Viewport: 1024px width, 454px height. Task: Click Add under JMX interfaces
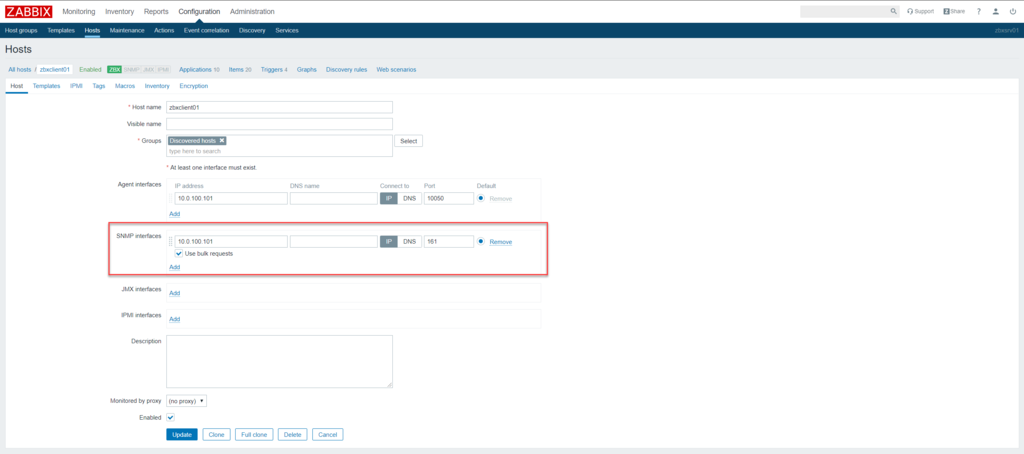click(174, 293)
